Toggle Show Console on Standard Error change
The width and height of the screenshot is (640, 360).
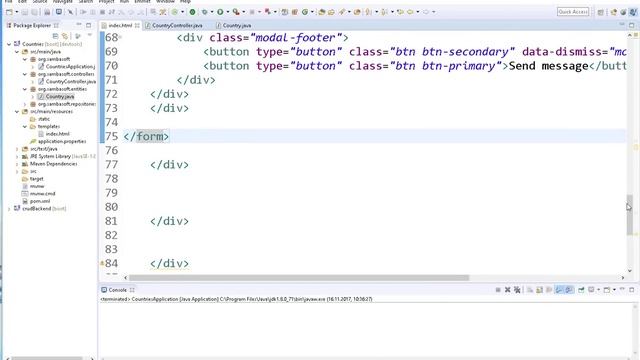pyautogui.click(x=569, y=290)
